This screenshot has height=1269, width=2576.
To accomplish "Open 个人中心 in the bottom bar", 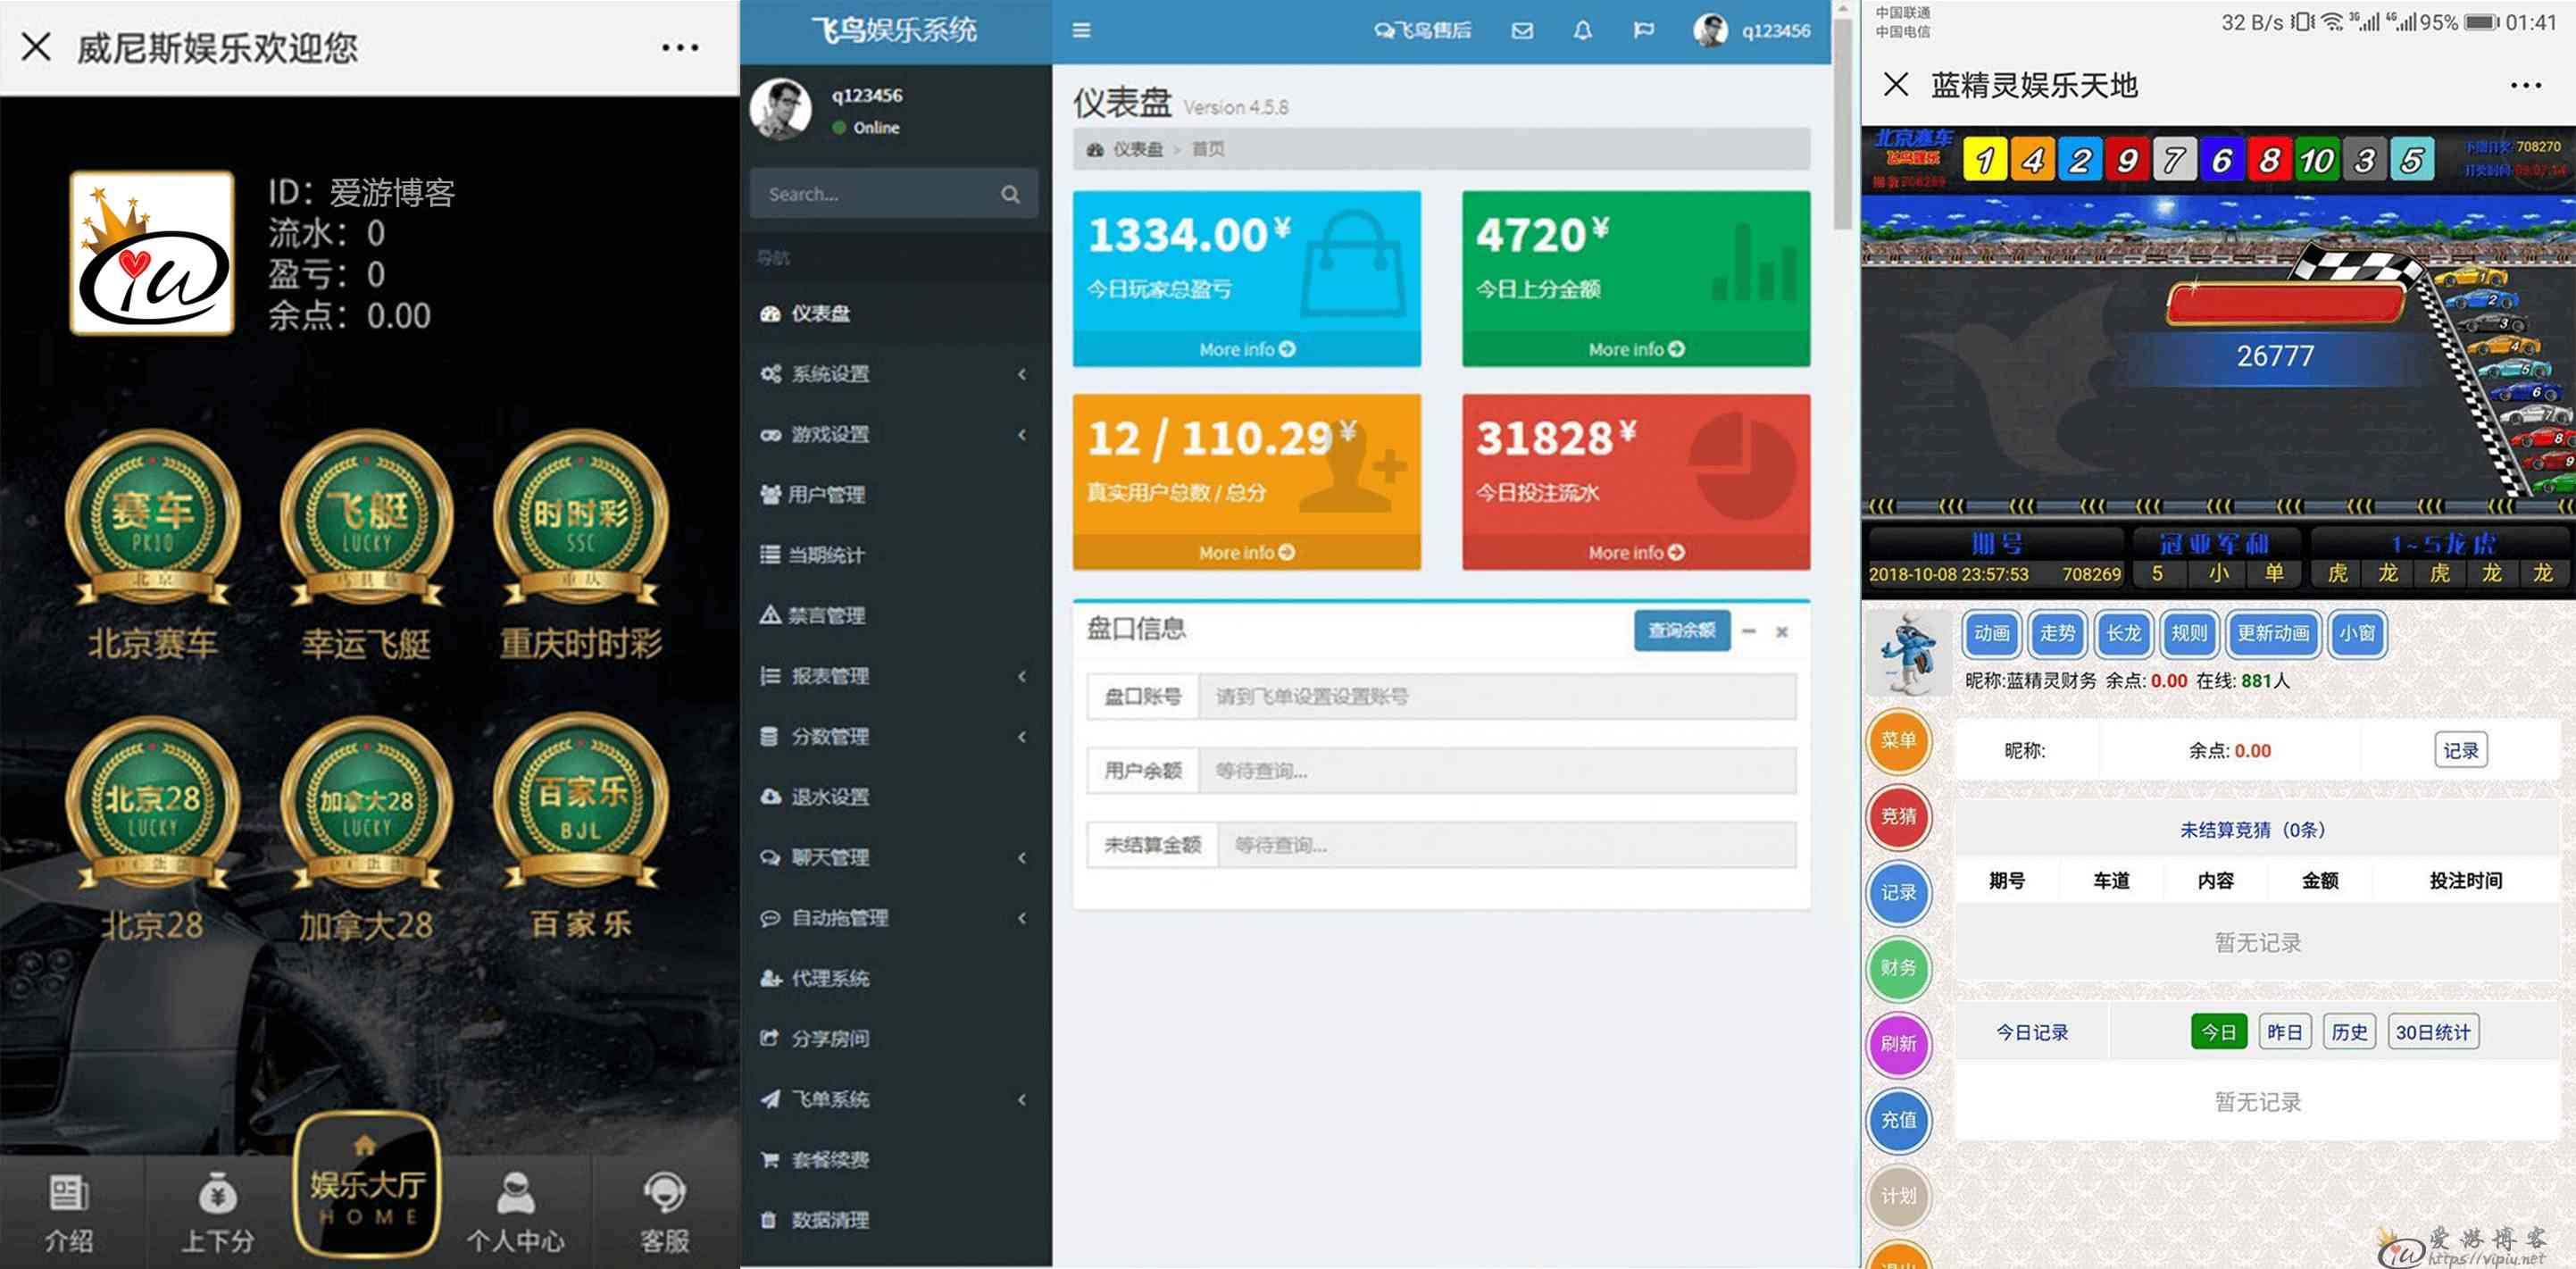I will coord(515,1213).
